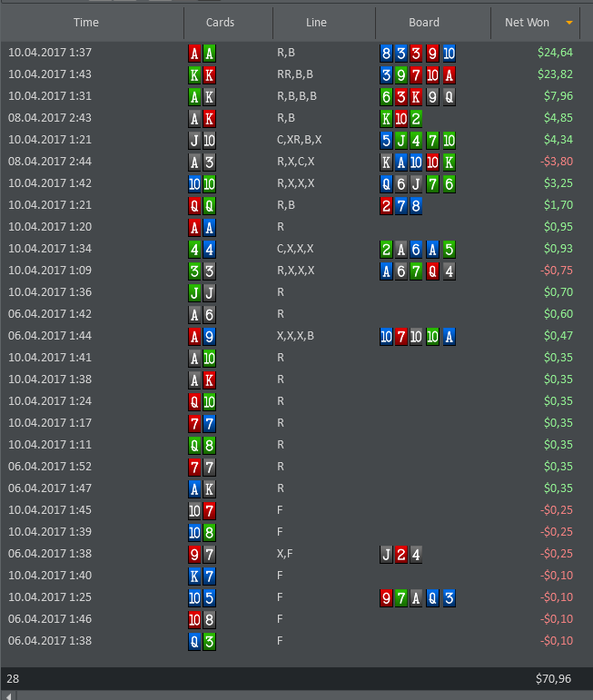Click time 10.04.2017 1:37
Image resolution: width=593 pixels, height=700 pixels.
(x=50, y=52)
